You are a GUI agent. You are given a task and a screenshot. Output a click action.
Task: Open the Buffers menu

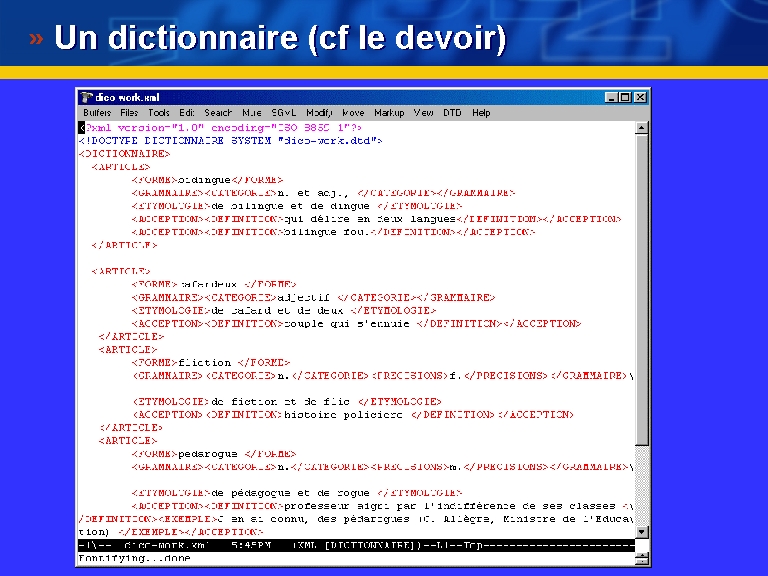pos(97,113)
